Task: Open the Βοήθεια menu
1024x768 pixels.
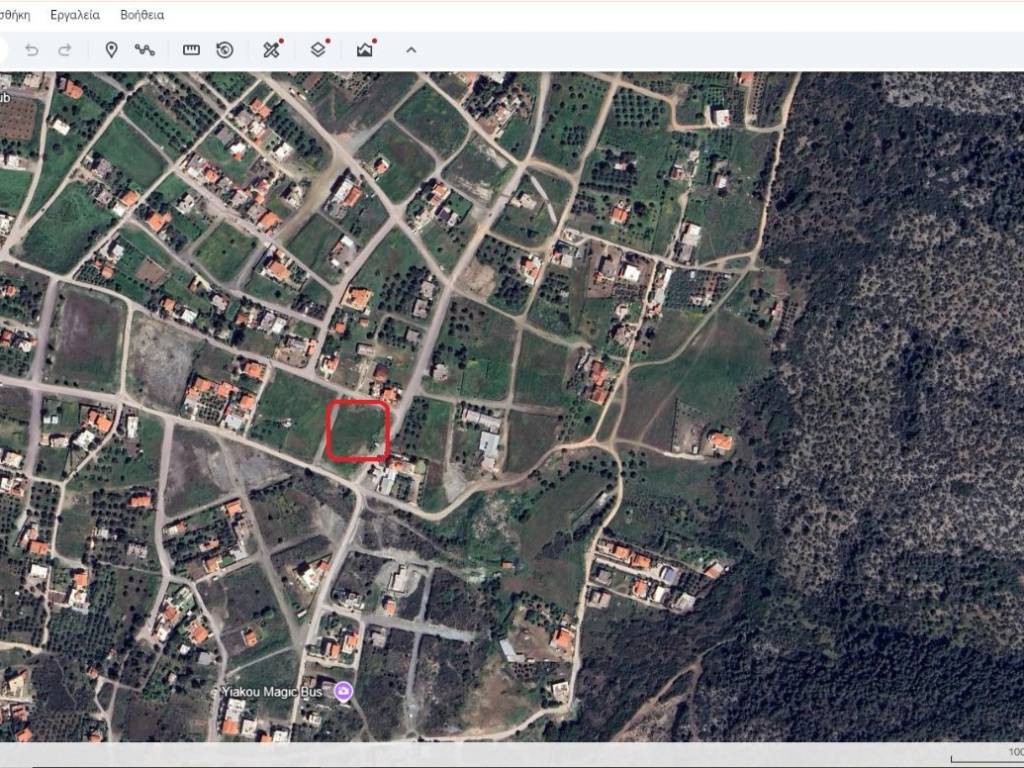Action: [x=142, y=15]
